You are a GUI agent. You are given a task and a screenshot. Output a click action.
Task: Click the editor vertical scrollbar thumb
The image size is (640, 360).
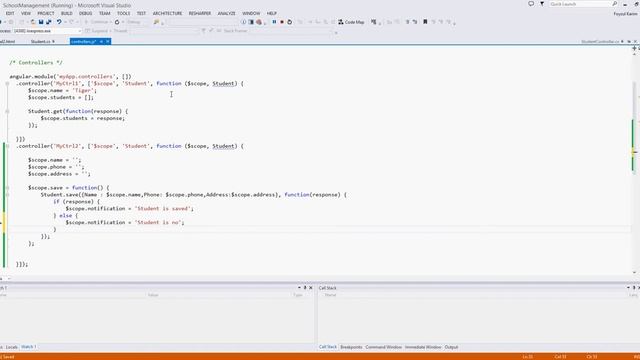tap(634, 127)
